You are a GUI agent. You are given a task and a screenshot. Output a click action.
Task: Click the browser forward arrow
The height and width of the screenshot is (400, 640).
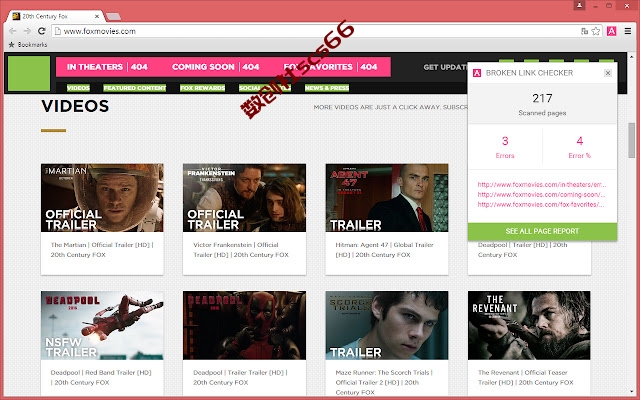[27, 31]
